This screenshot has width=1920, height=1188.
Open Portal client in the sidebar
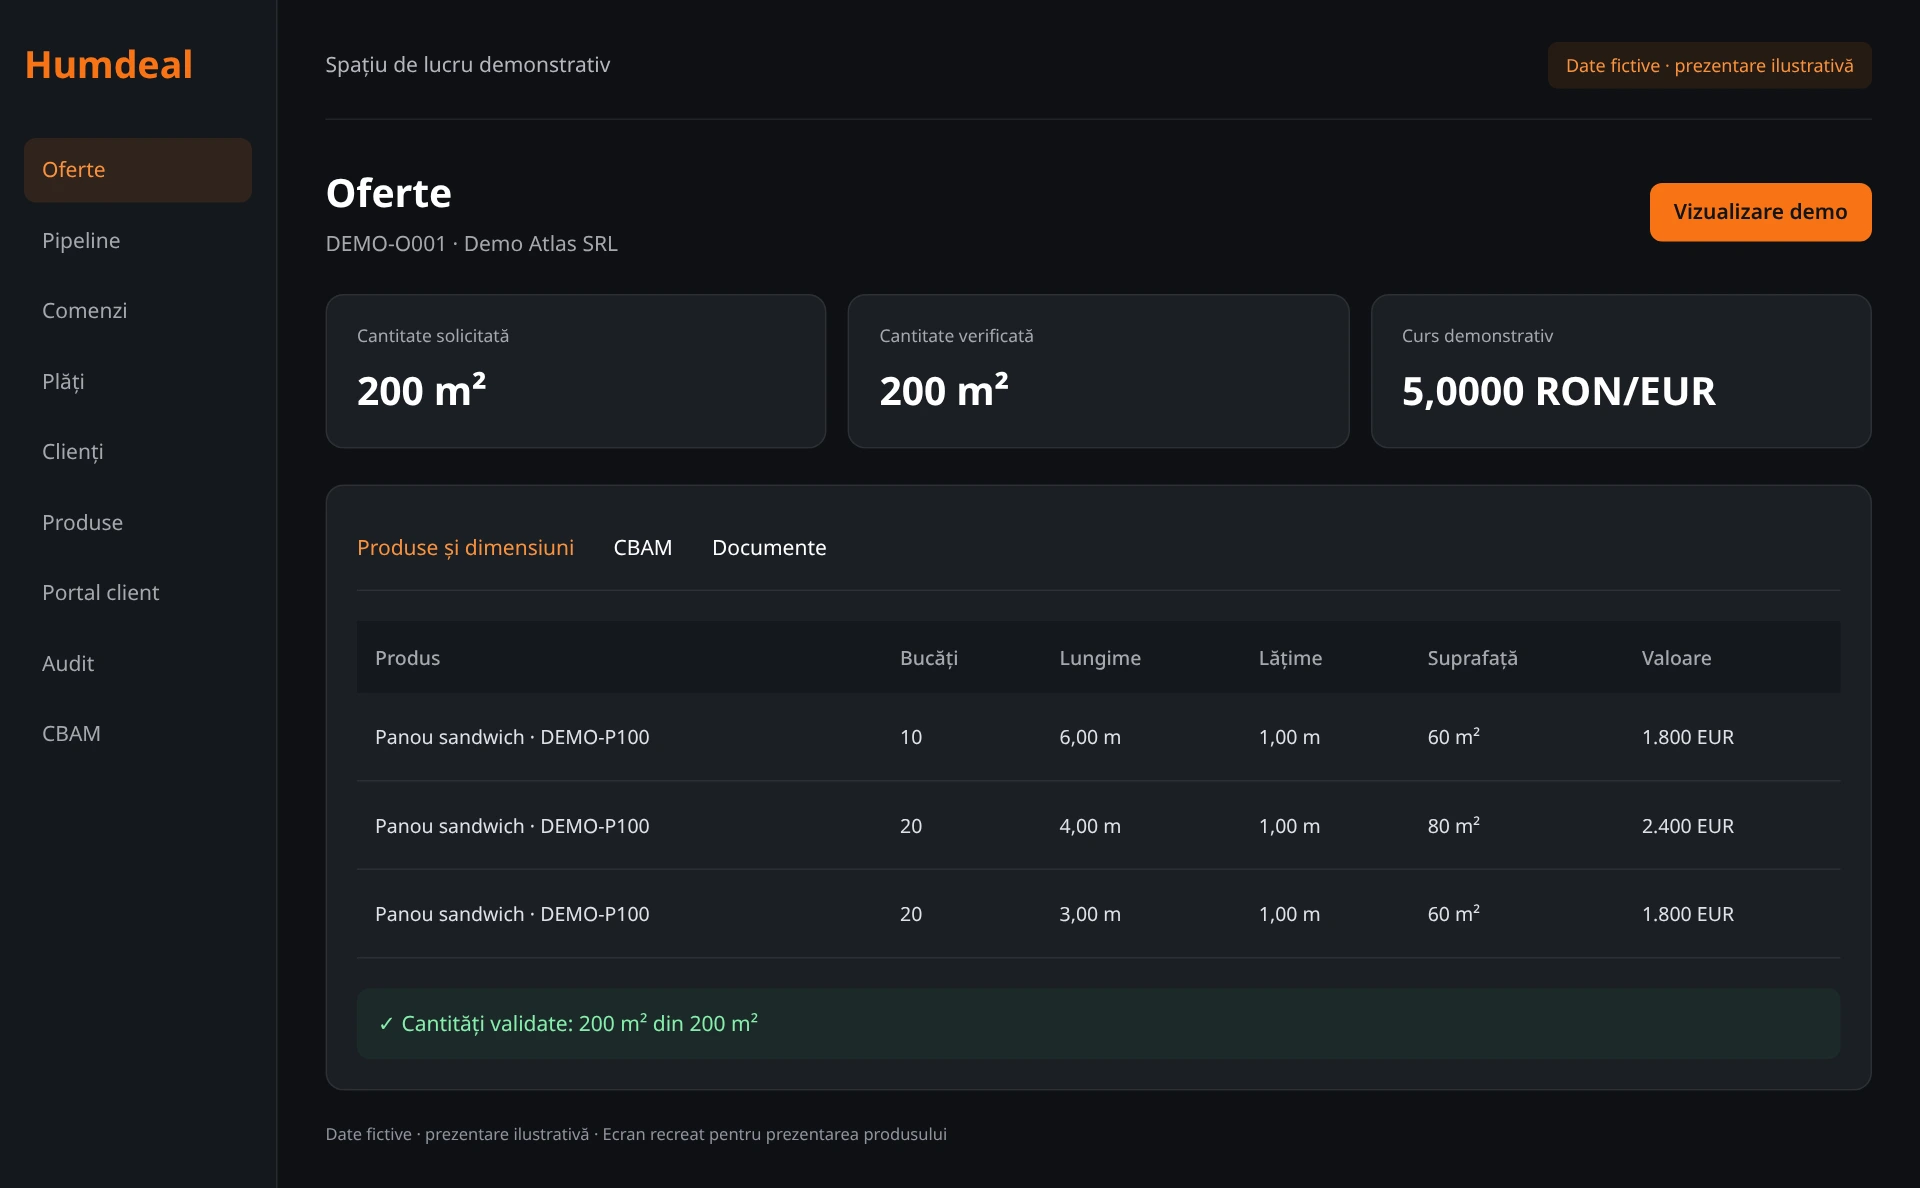[x=138, y=593]
